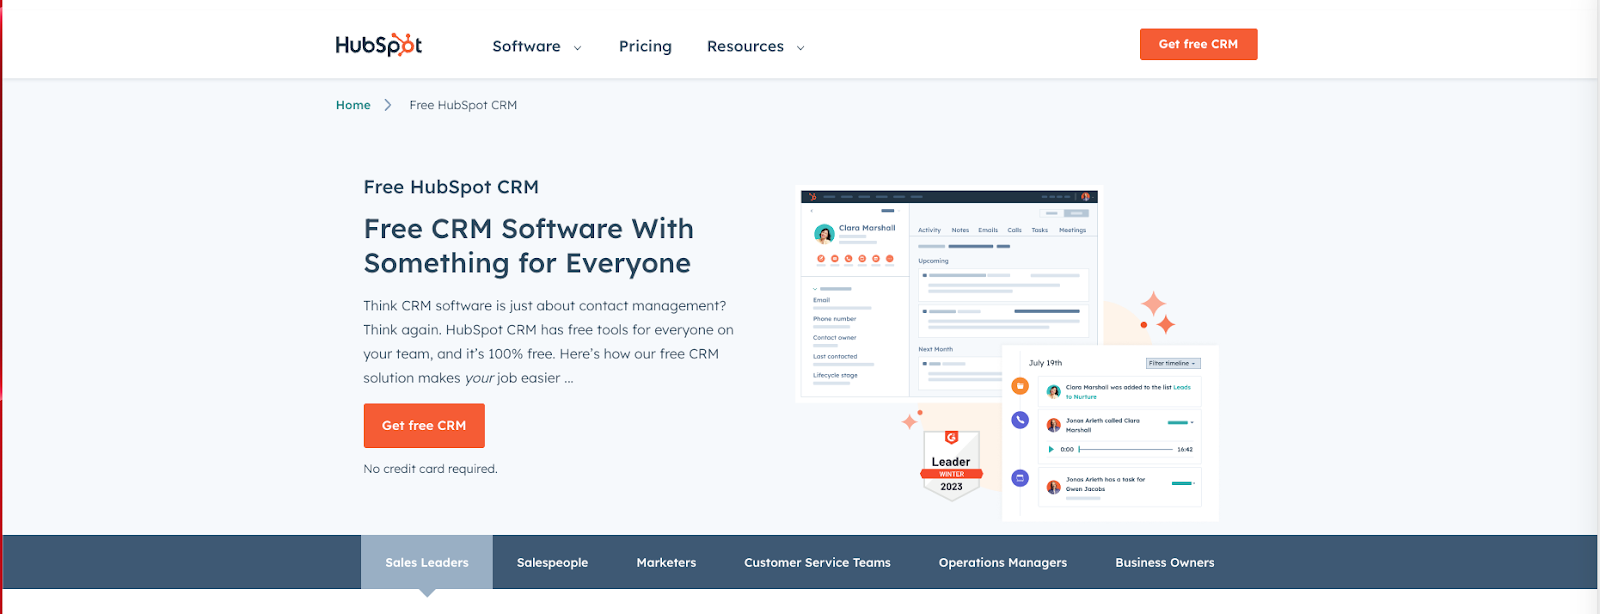Click the purple task timeline icon
This screenshot has height=614, width=1600.
(x=1020, y=478)
